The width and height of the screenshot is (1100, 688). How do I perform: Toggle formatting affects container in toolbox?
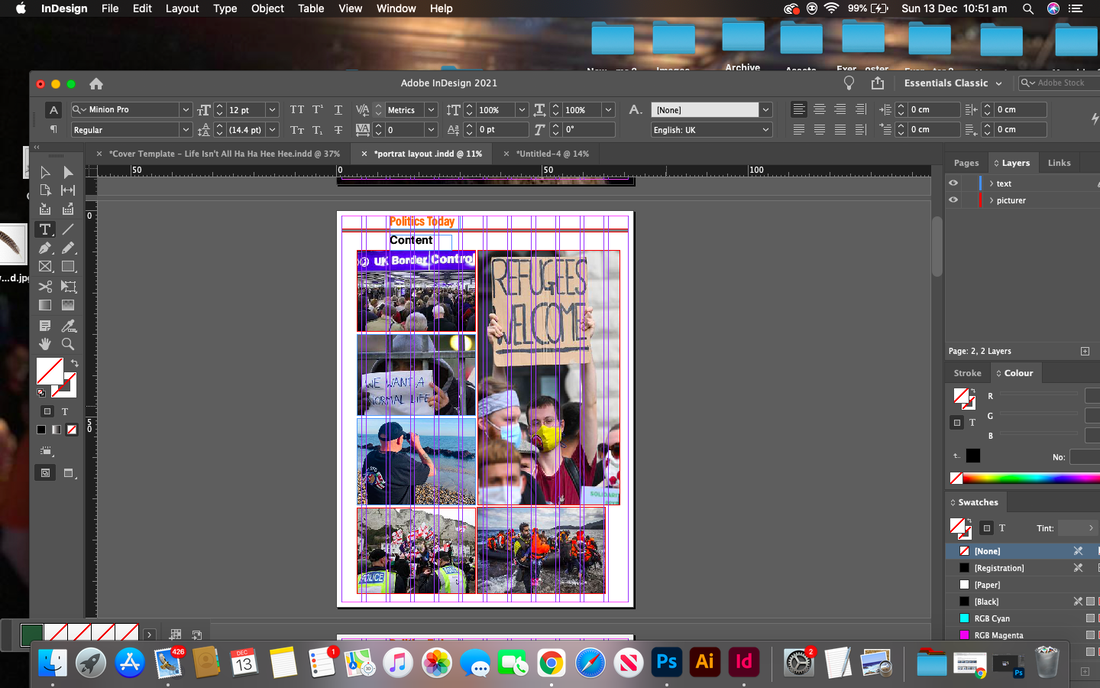coord(47,411)
